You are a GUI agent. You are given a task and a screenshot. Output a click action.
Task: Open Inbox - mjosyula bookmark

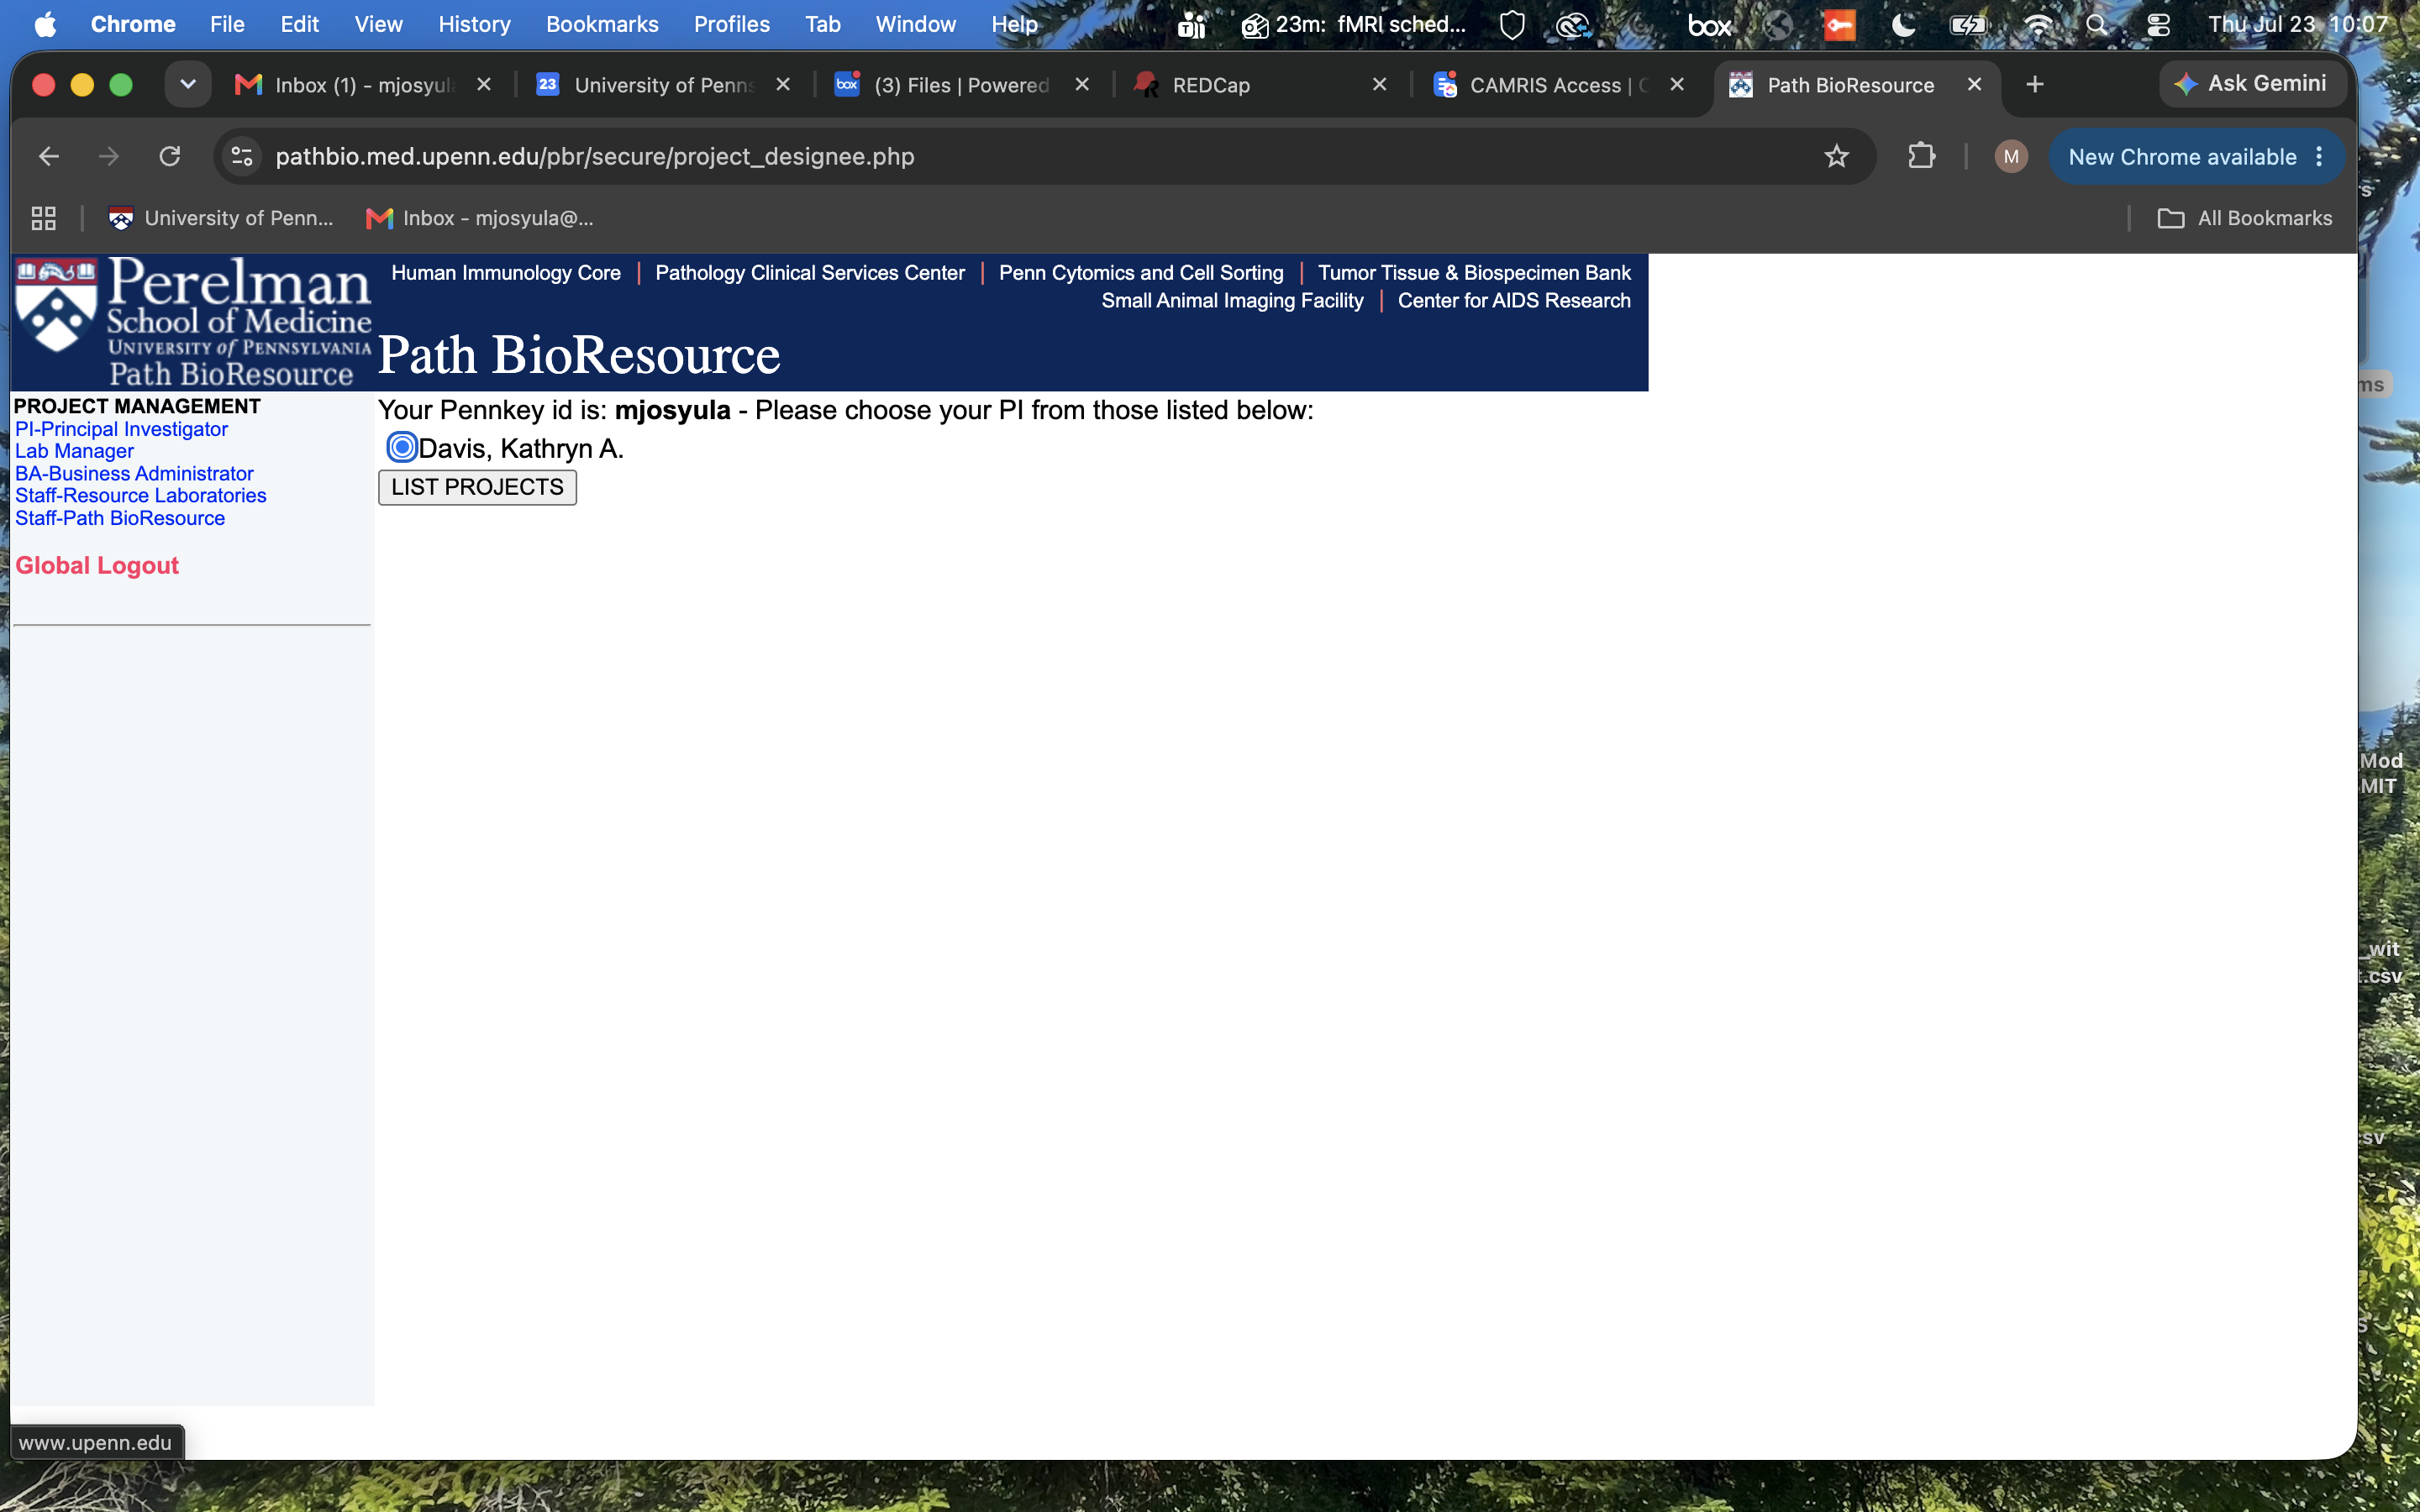480,218
